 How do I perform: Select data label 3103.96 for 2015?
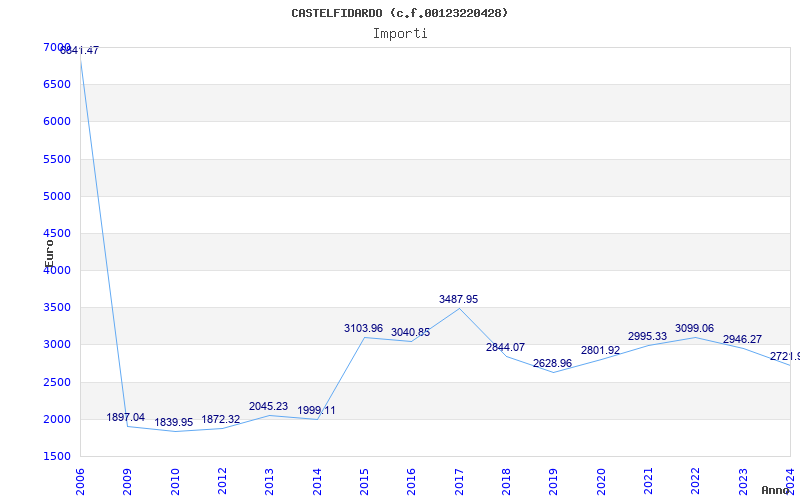[x=363, y=329]
